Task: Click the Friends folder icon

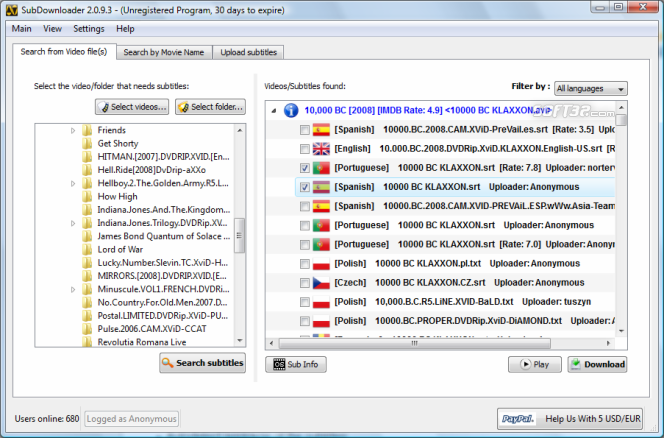Action: pyautogui.click(x=87, y=130)
